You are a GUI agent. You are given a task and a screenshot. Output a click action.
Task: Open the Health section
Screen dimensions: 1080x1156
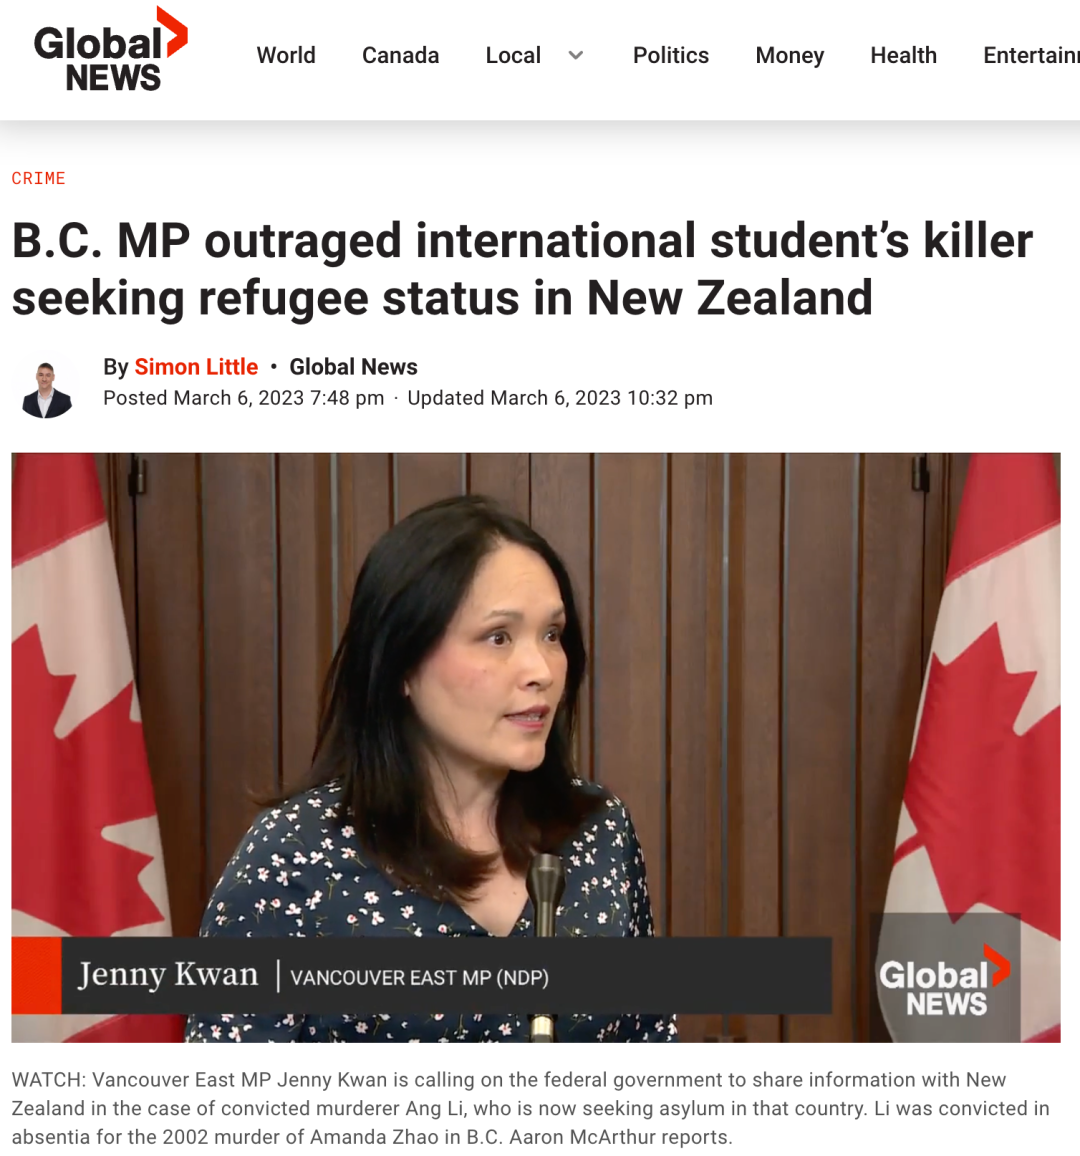click(903, 55)
